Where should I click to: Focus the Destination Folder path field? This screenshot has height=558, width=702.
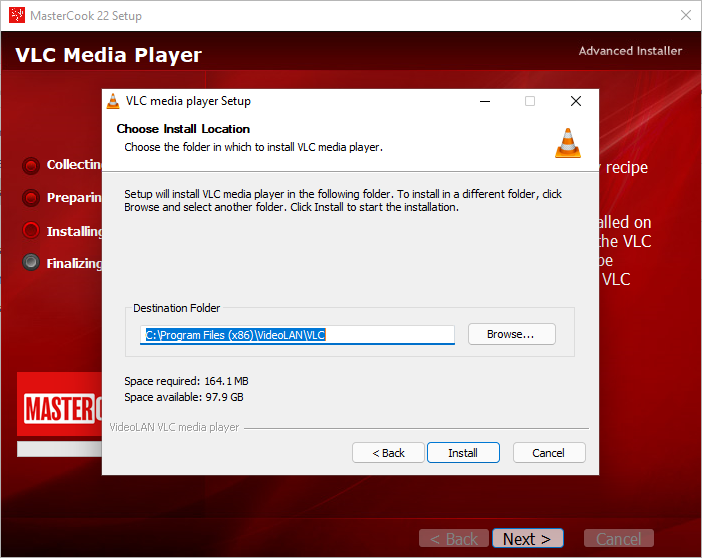point(297,335)
